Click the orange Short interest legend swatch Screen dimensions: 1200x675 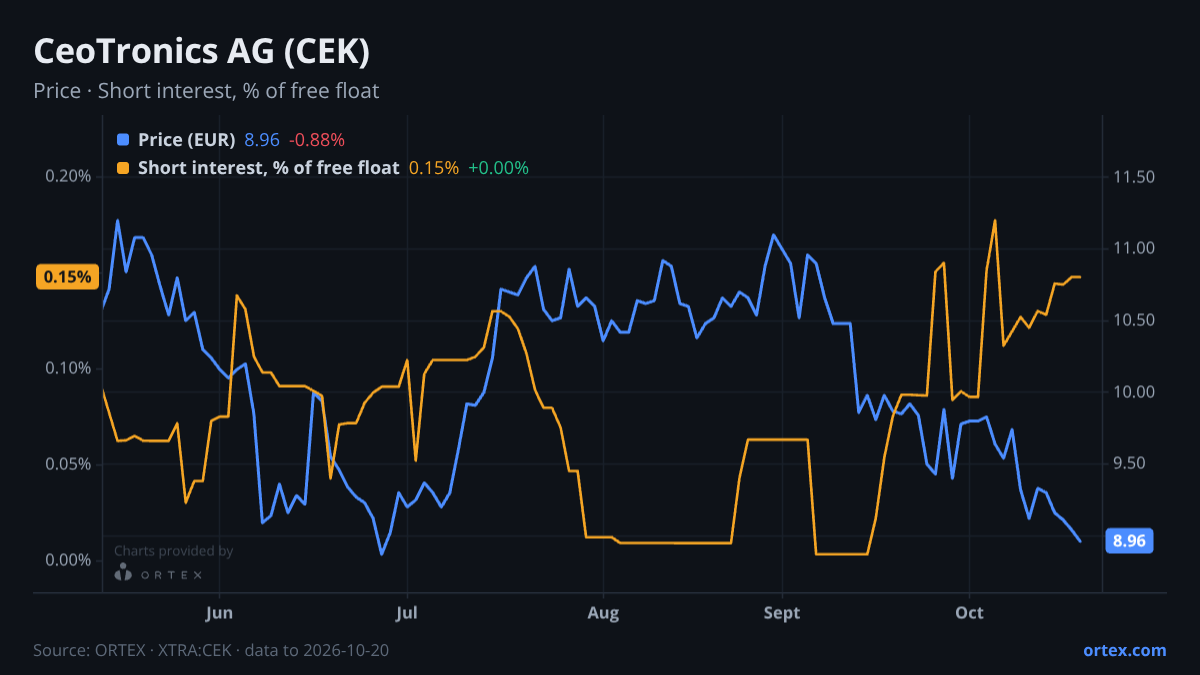coord(123,168)
